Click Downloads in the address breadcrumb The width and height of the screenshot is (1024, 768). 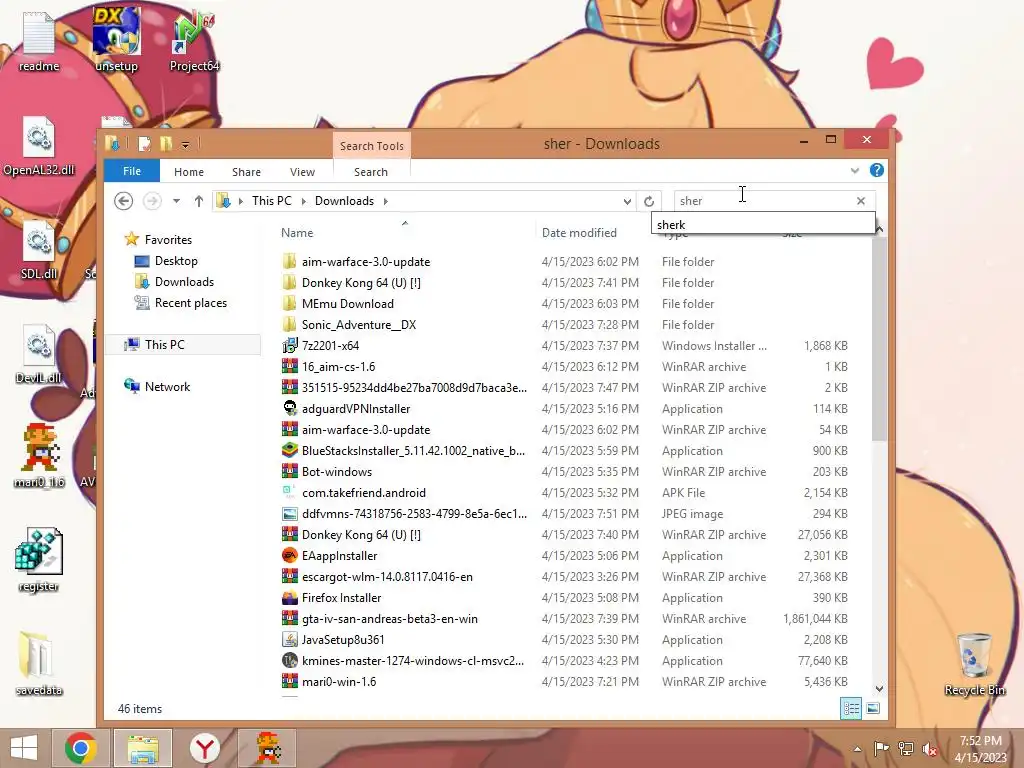344,201
